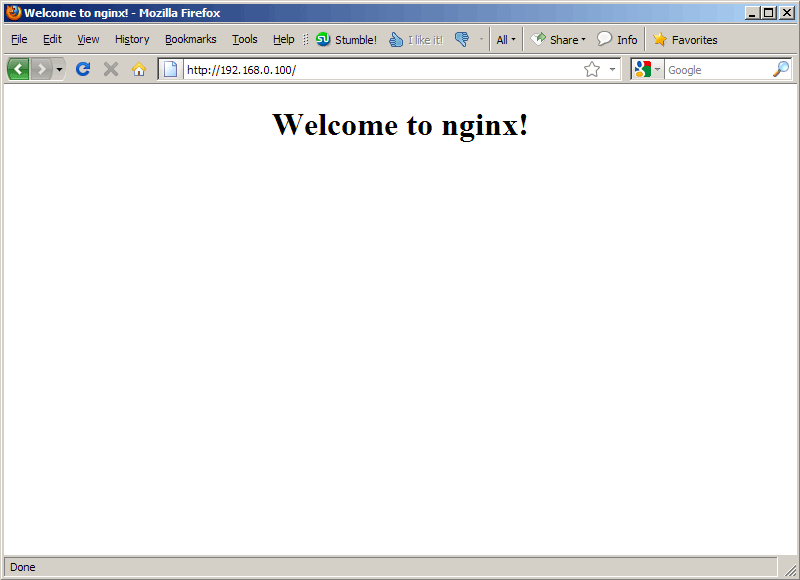Click the Stop loading X icon
The image size is (800, 580).
pyautogui.click(x=111, y=69)
